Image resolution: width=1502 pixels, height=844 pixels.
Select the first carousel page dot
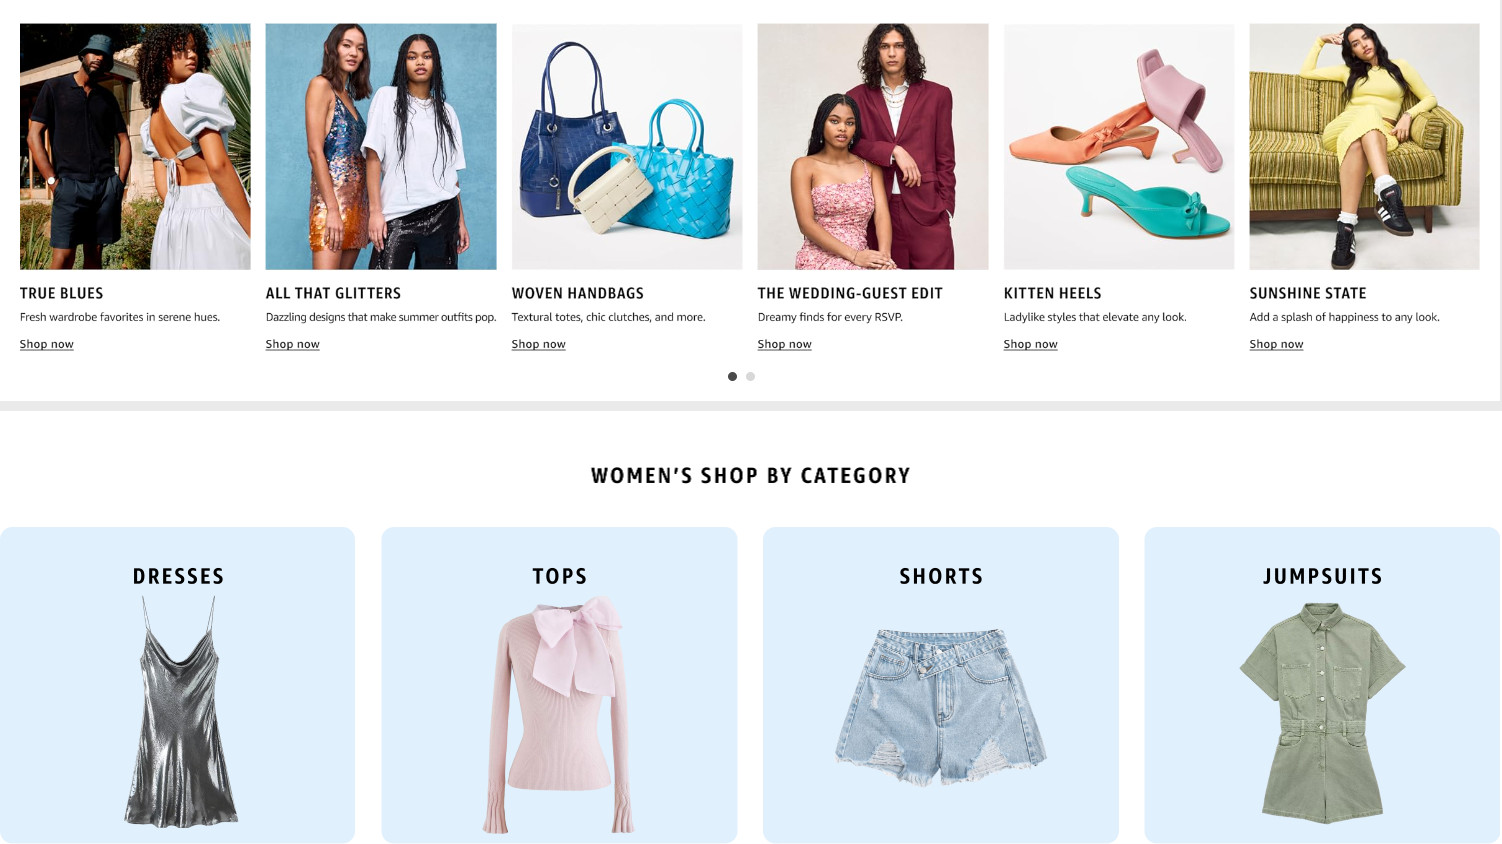tap(732, 377)
